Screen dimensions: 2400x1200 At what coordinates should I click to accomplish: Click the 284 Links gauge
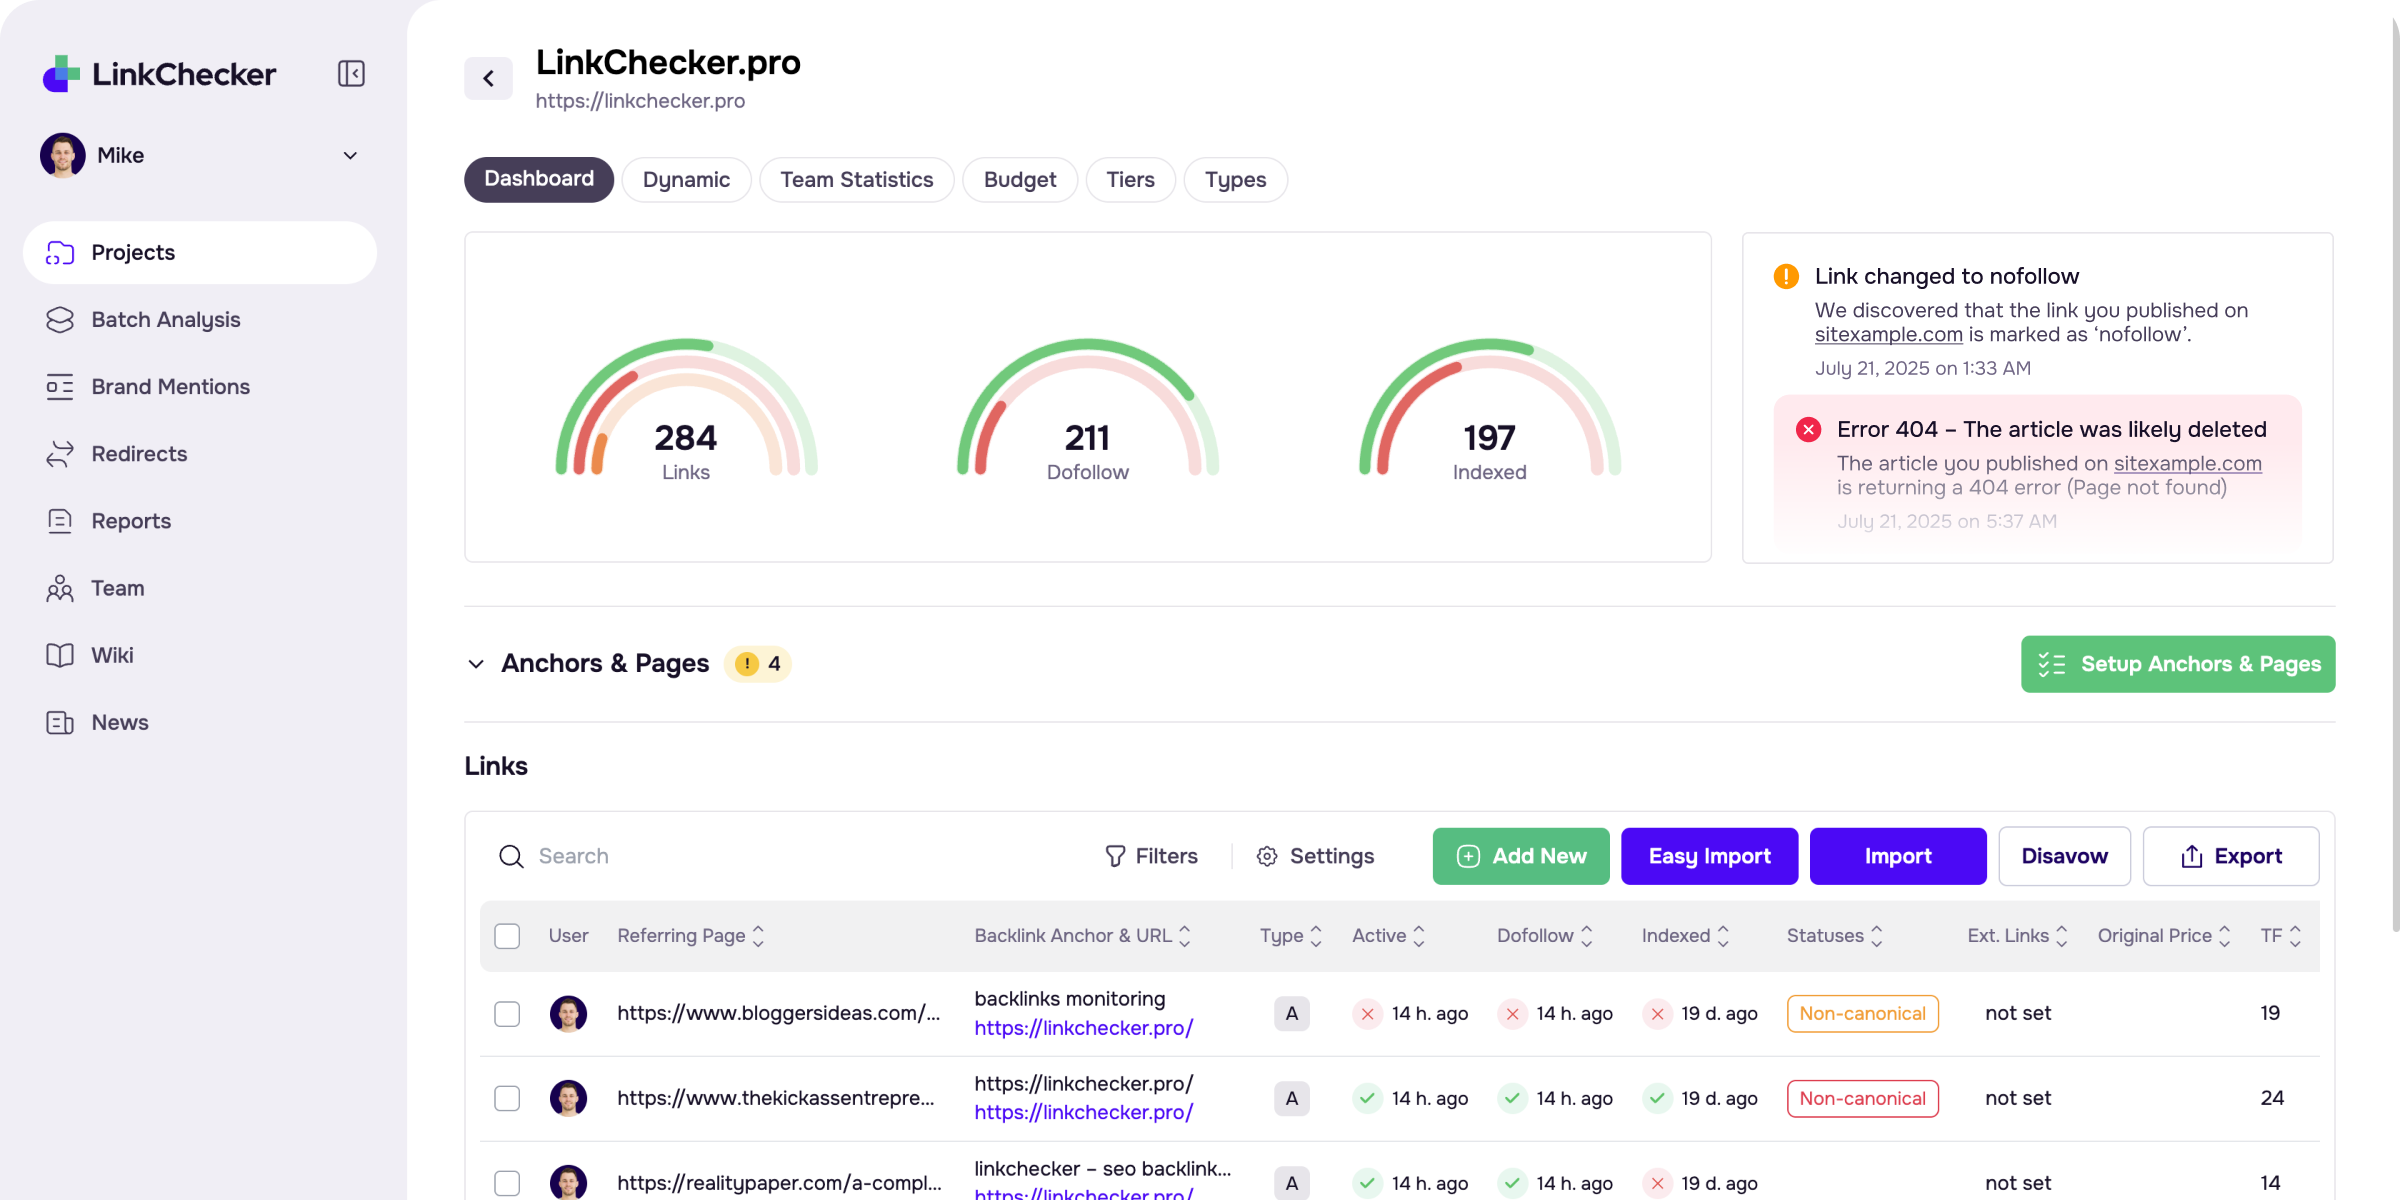(686, 410)
